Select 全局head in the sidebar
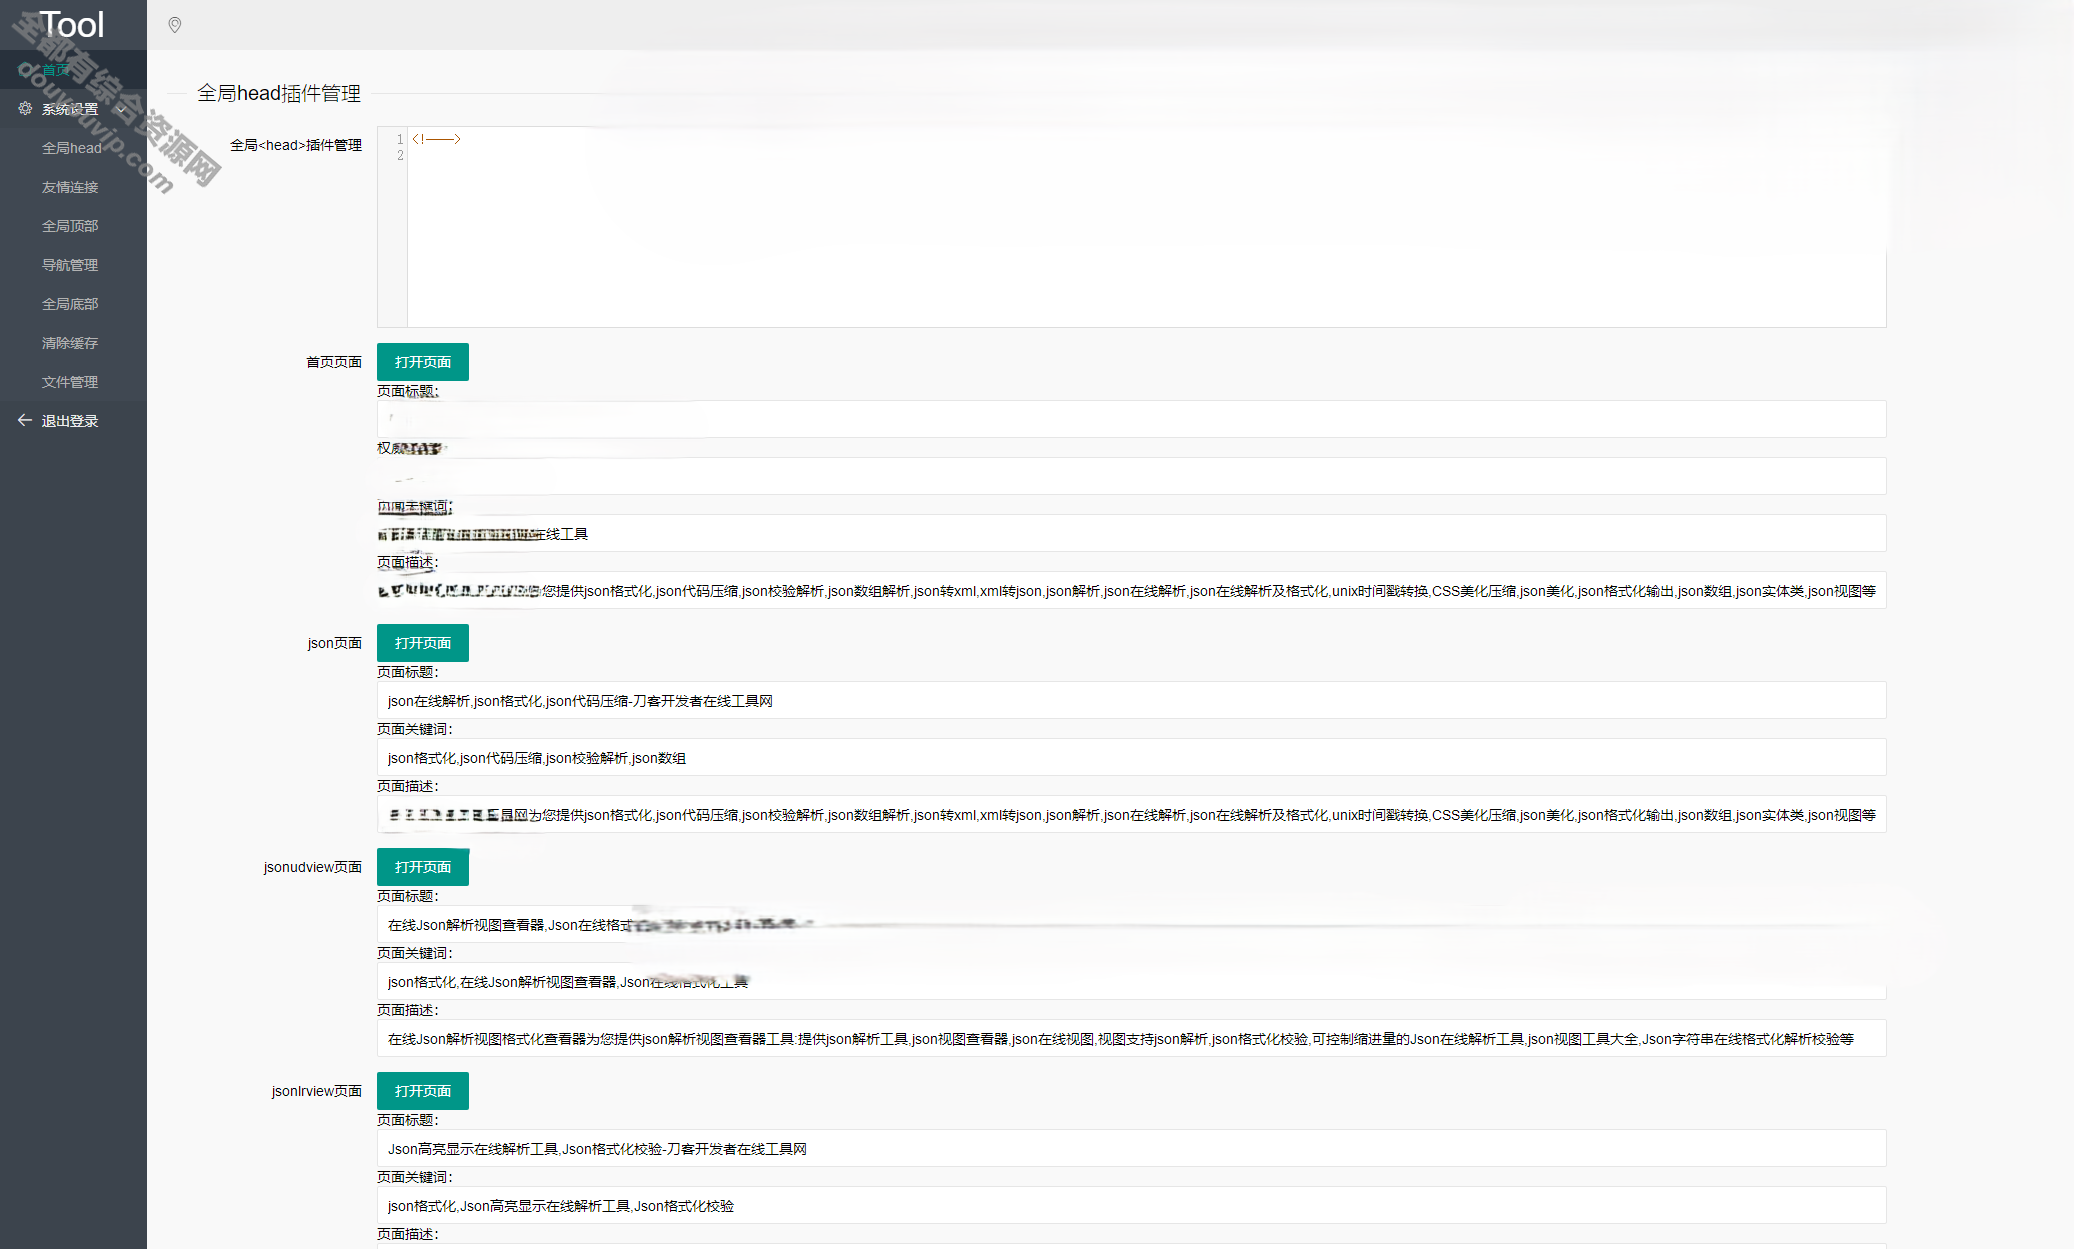The height and width of the screenshot is (1249, 2074). pos(73,148)
